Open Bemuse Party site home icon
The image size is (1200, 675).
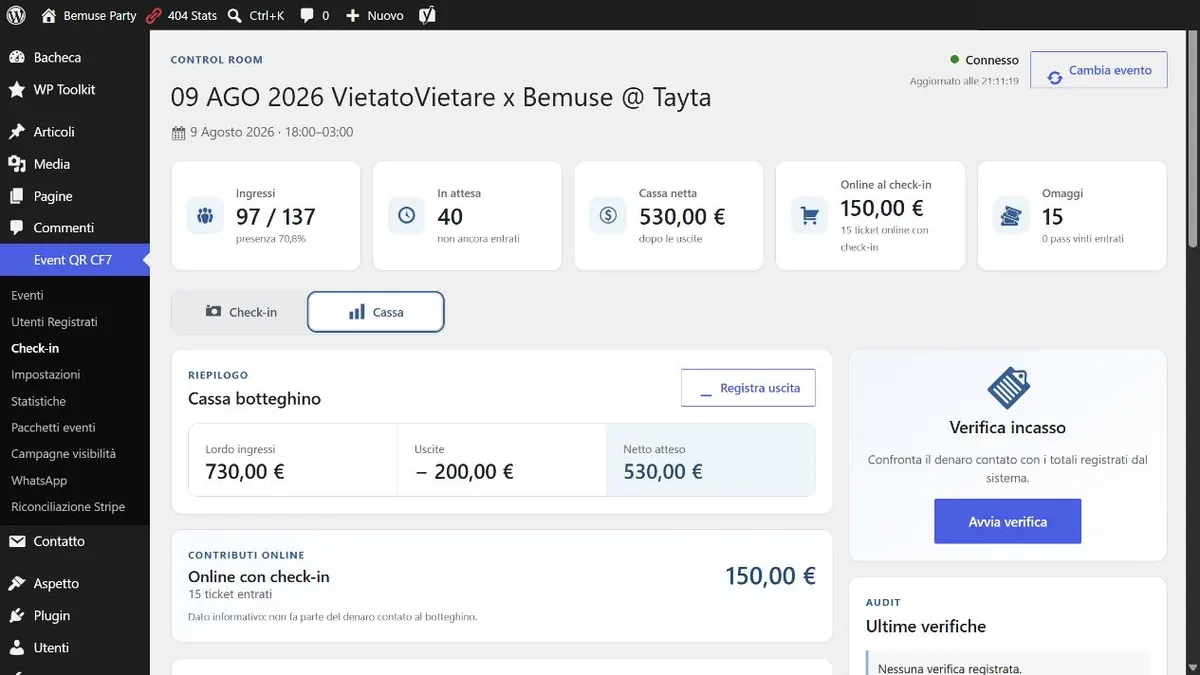pos(49,15)
